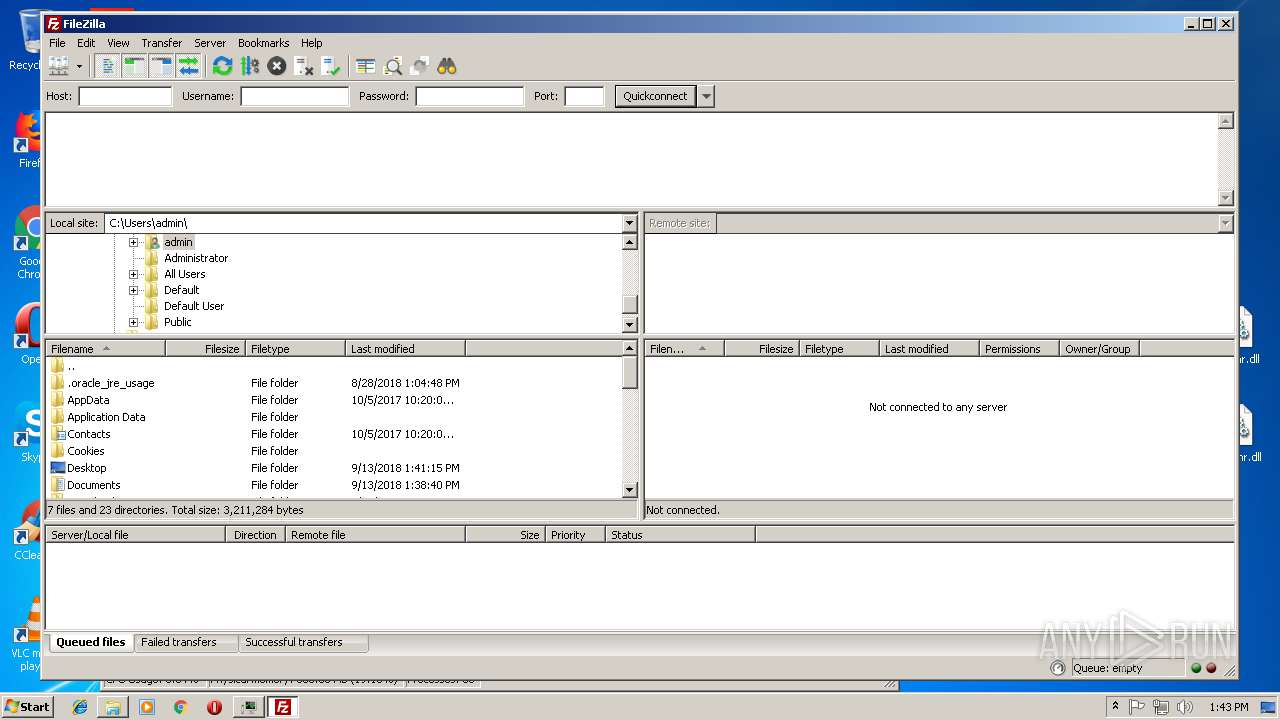Click the Host input field

pyautogui.click(x=125, y=96)
